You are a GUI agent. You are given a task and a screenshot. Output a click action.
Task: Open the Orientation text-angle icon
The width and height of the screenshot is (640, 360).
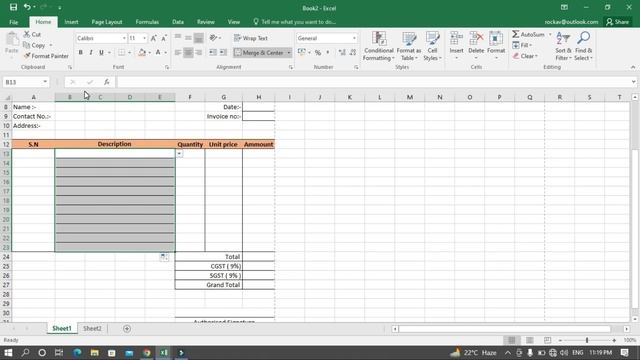click(x=213, y=38)
